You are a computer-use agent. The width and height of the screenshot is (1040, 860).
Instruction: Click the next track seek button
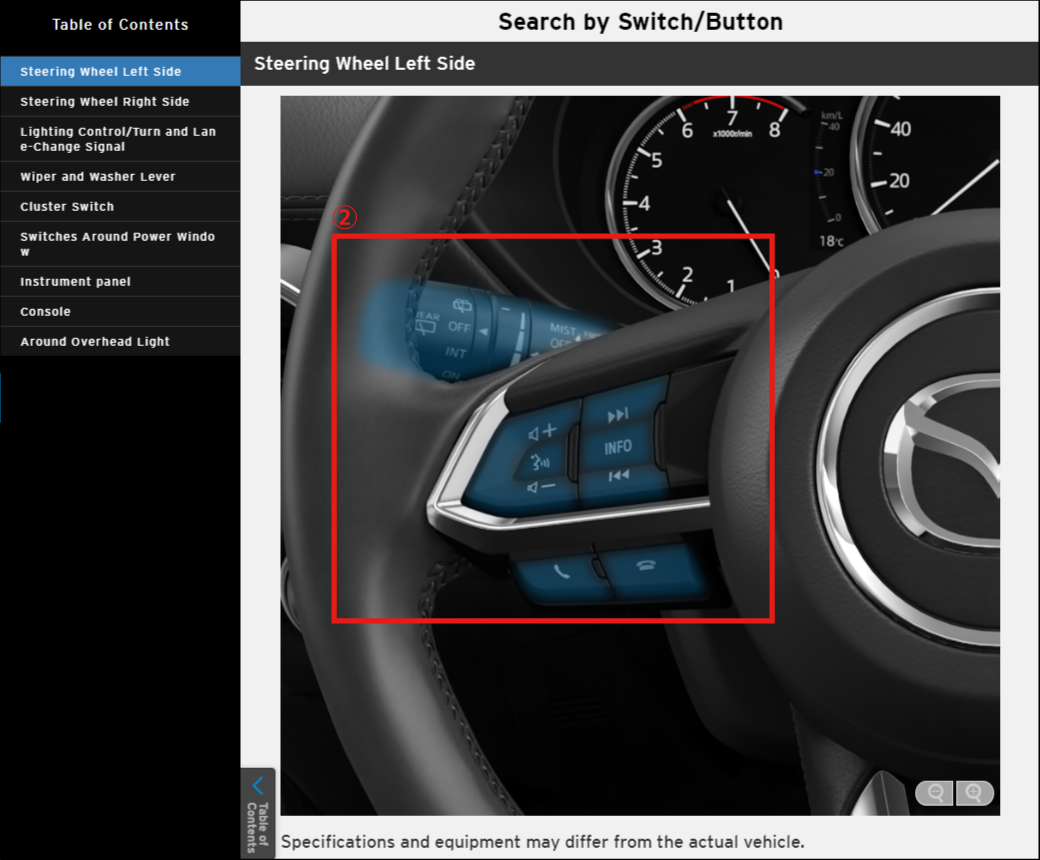coord(618,415)
